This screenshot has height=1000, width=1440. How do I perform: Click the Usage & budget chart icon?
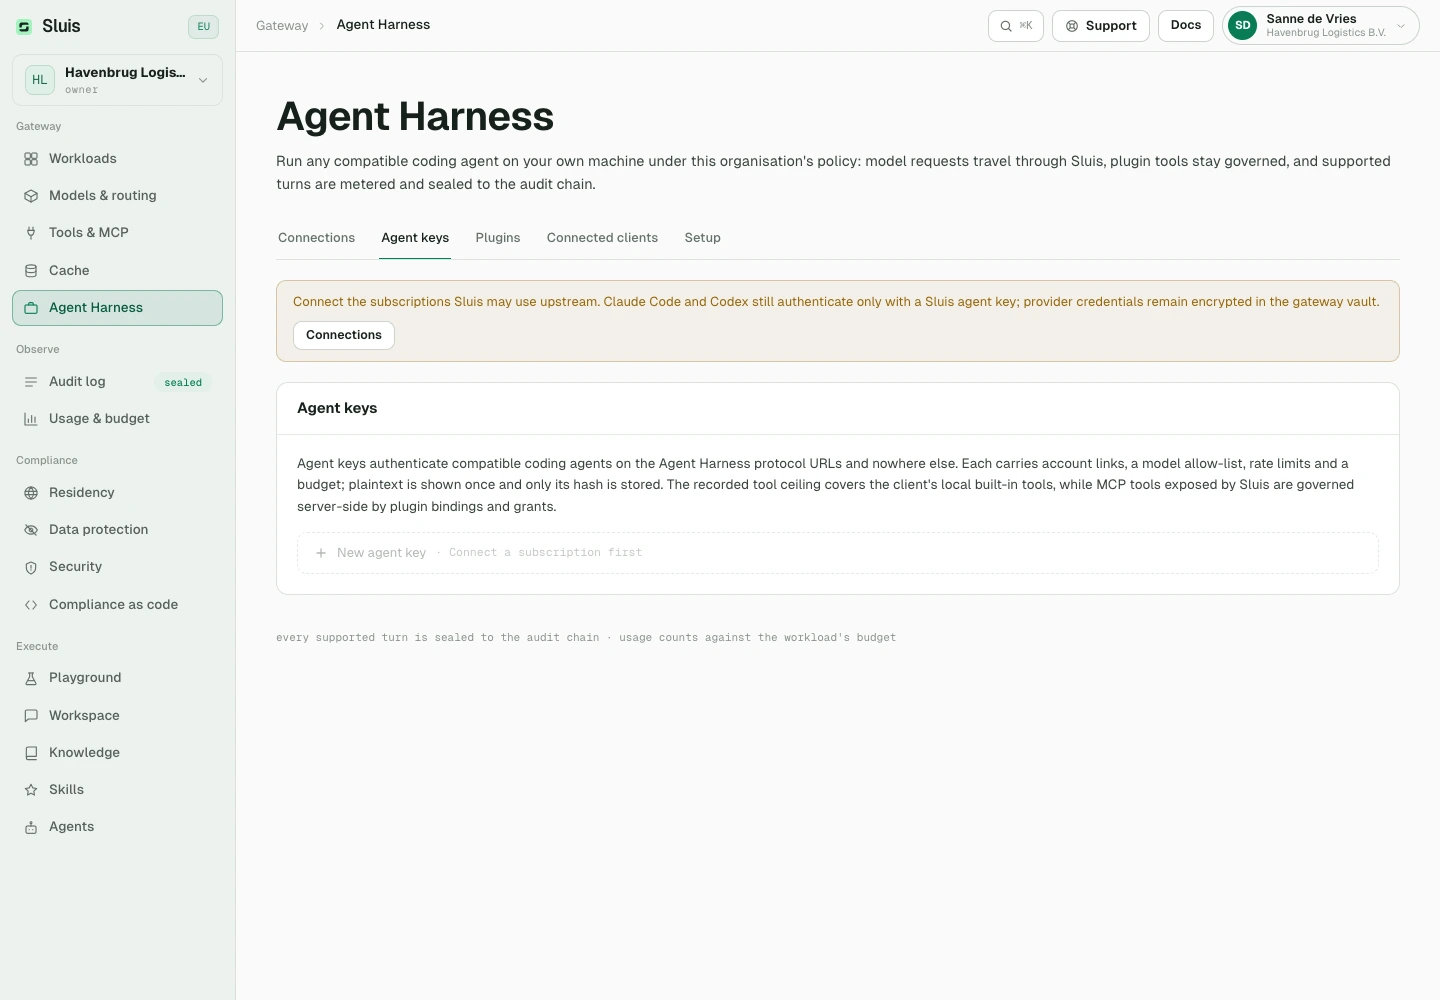point(31,419)
